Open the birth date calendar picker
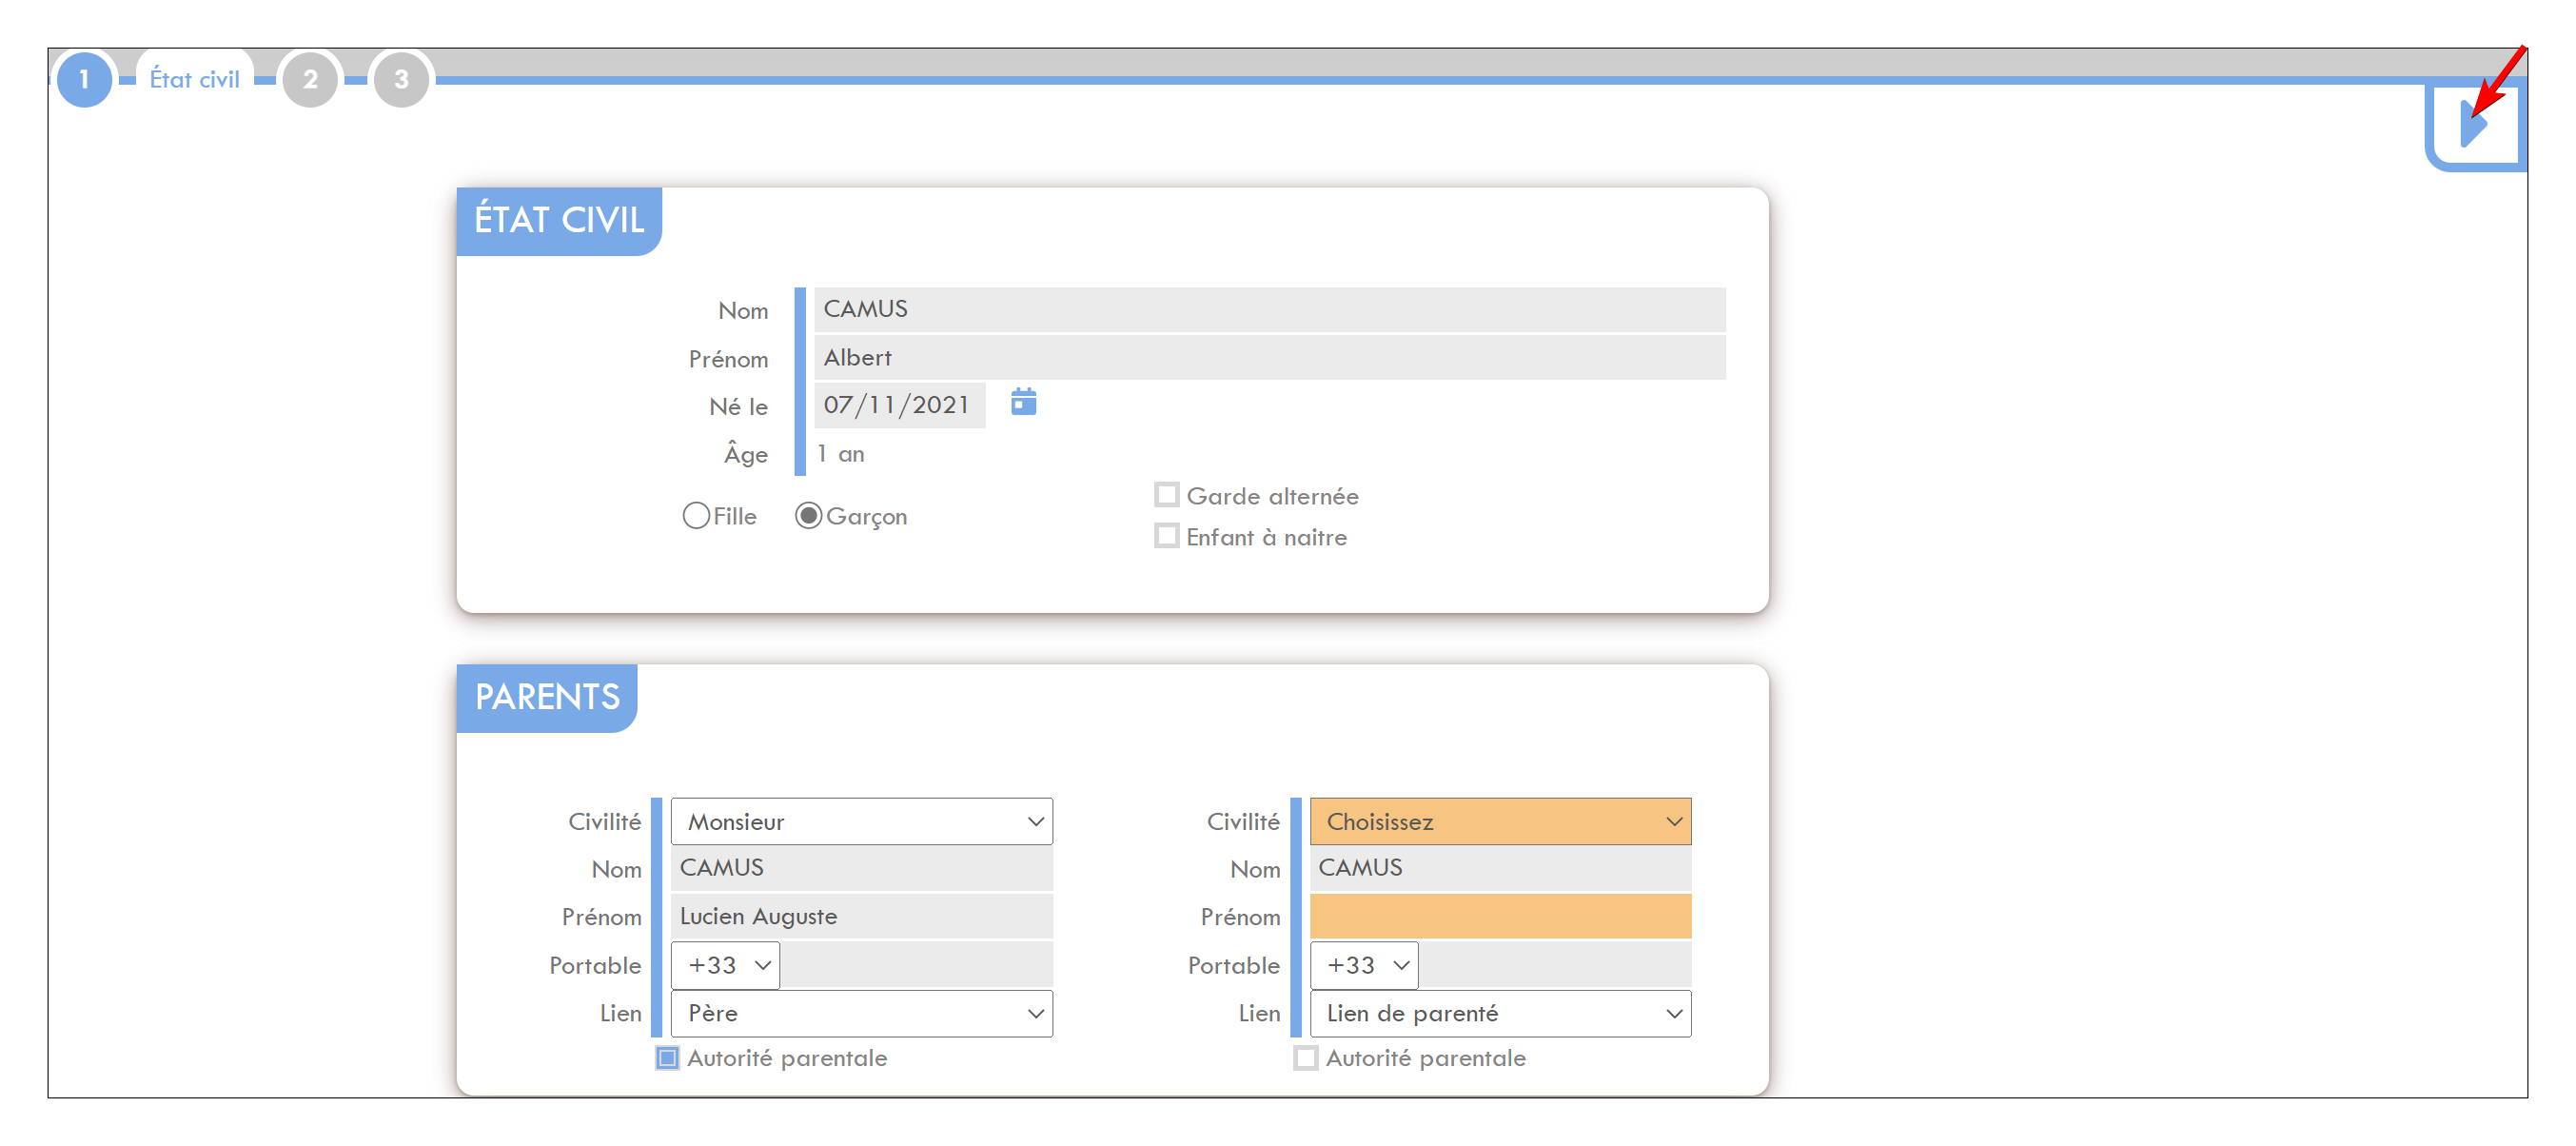 point(1023,402)
